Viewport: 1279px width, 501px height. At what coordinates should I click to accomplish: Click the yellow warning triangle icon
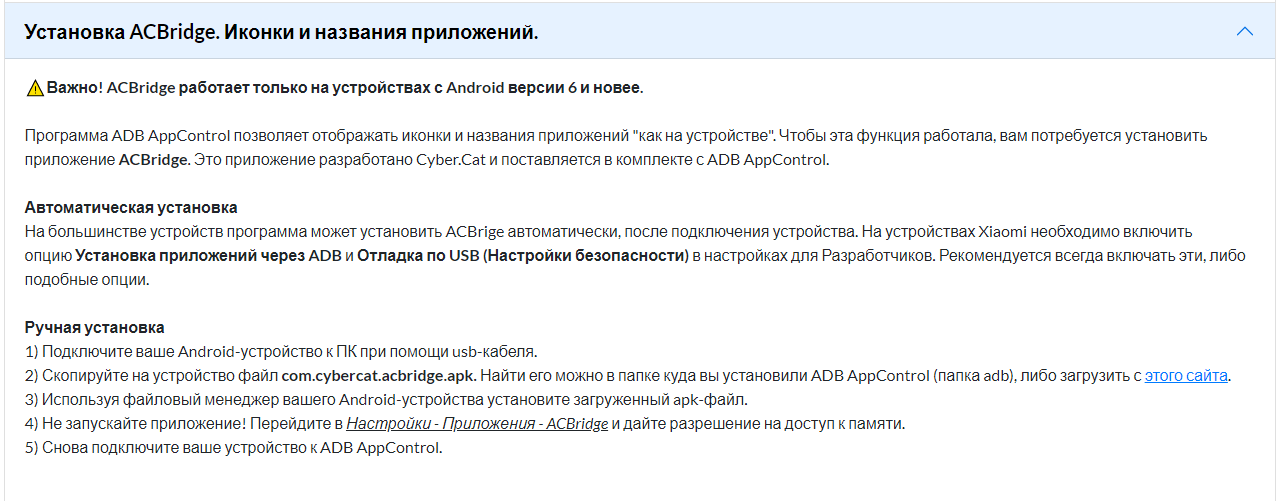point(35,88)
